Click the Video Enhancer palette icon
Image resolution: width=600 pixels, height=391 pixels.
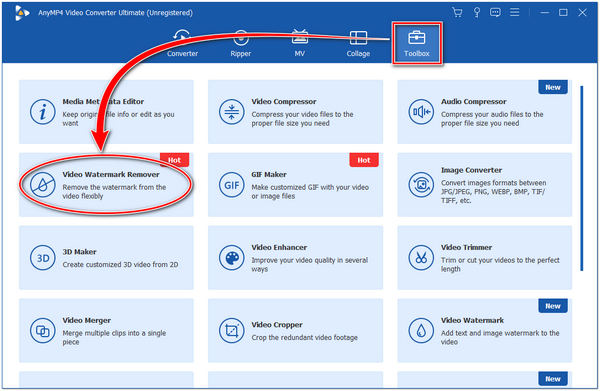[232, 258]
